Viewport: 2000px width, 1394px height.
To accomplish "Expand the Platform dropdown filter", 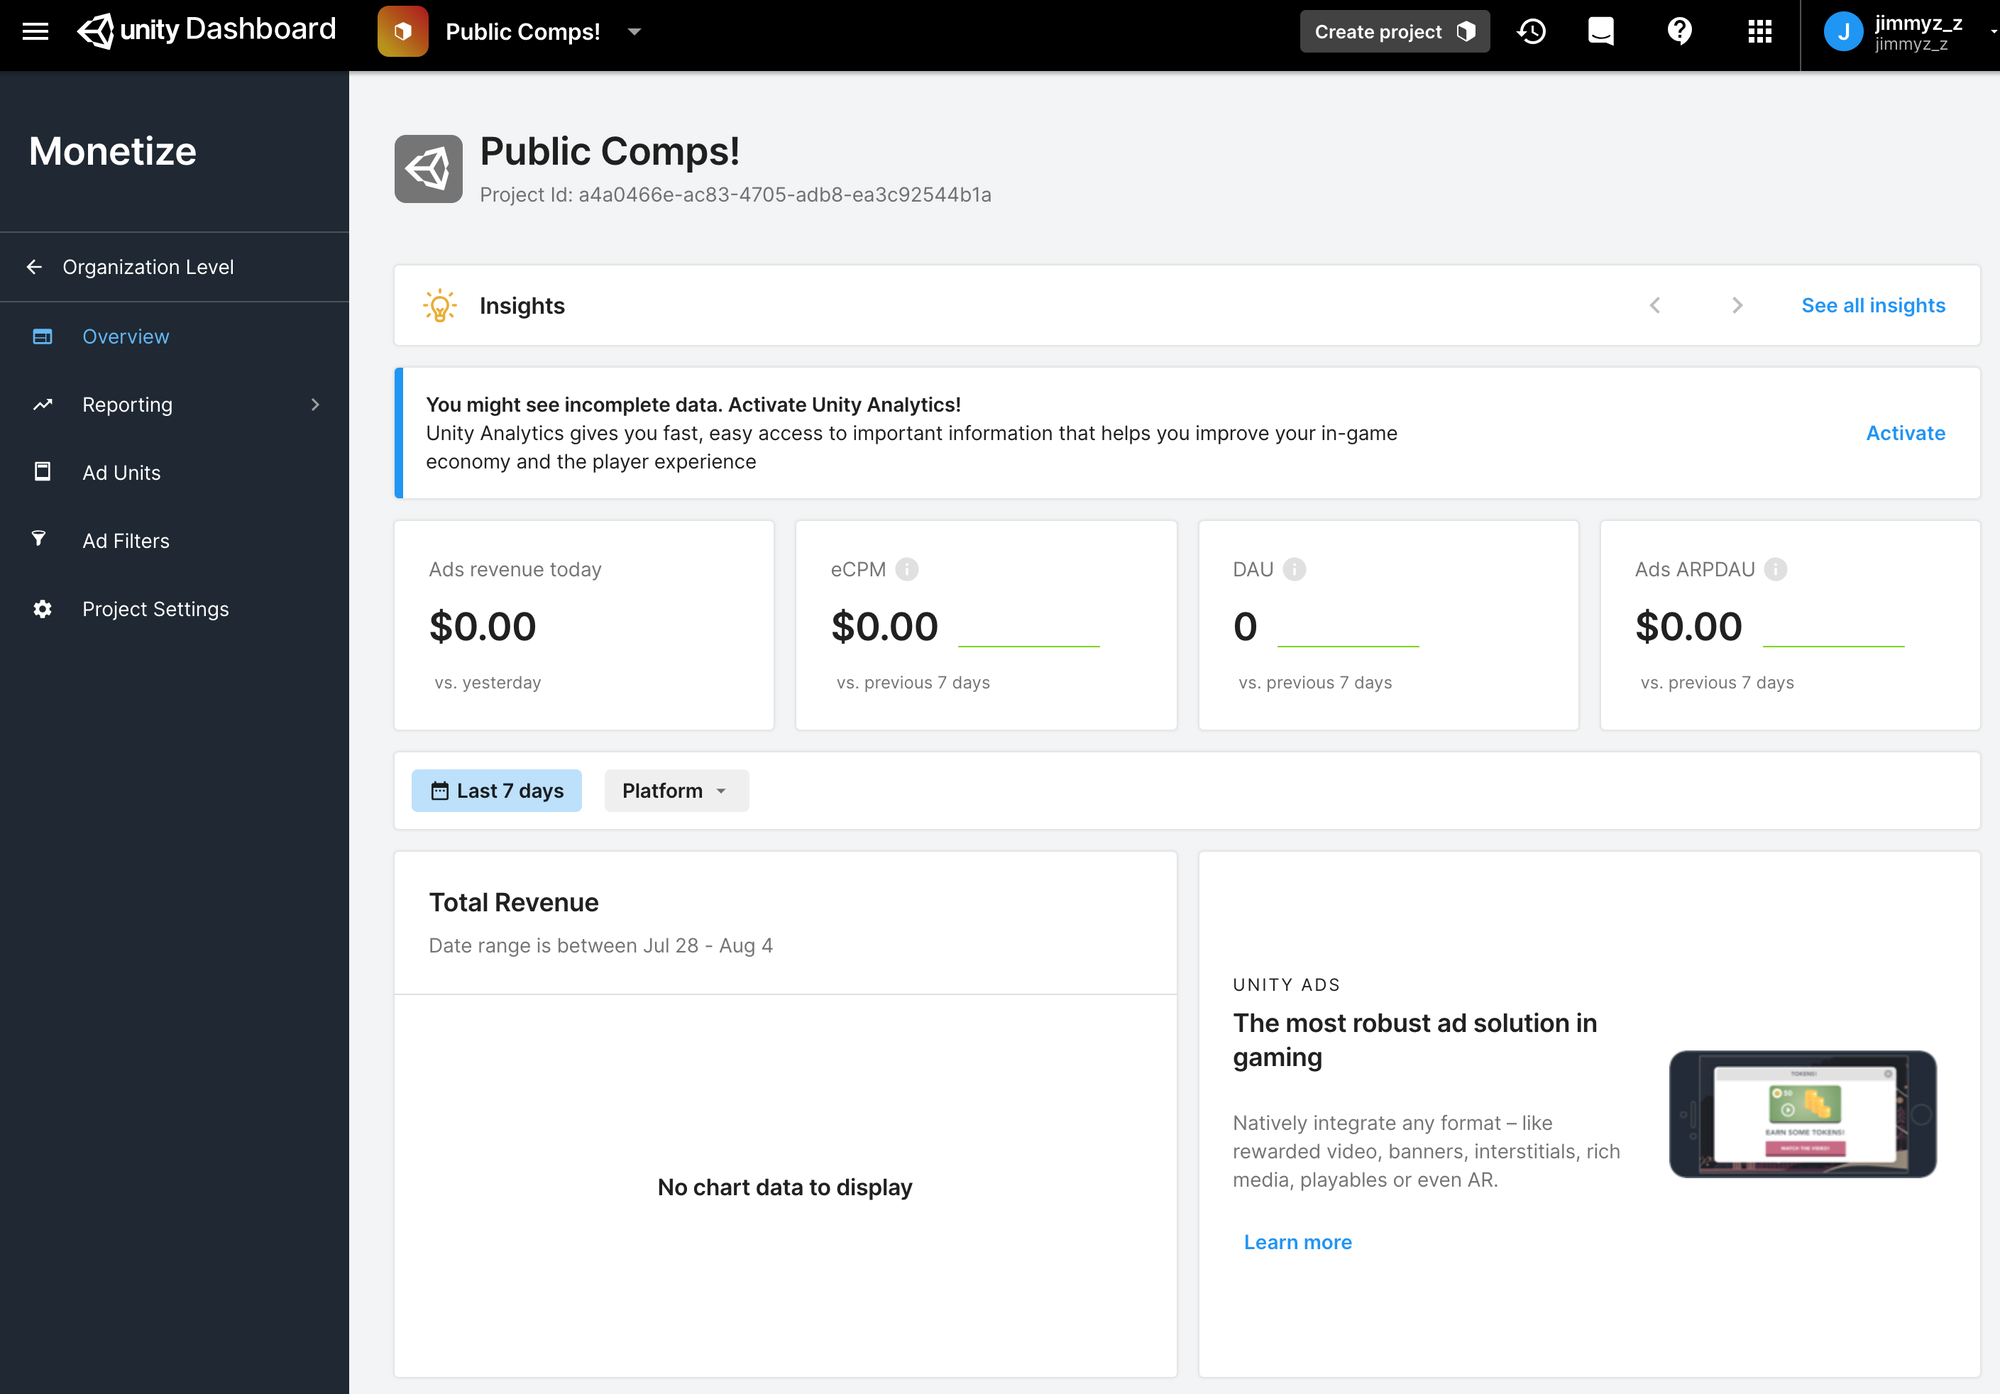I will tap(675, 789).
